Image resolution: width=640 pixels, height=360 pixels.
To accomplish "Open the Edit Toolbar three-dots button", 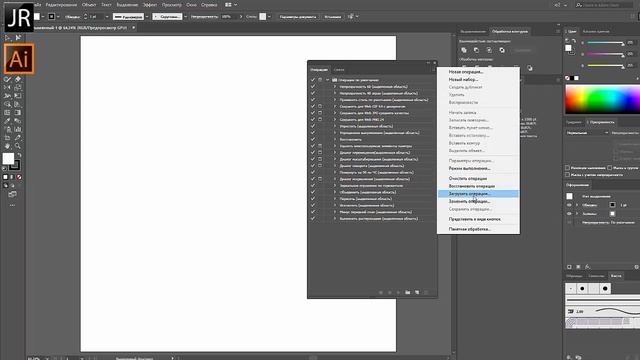I will 12,205.
